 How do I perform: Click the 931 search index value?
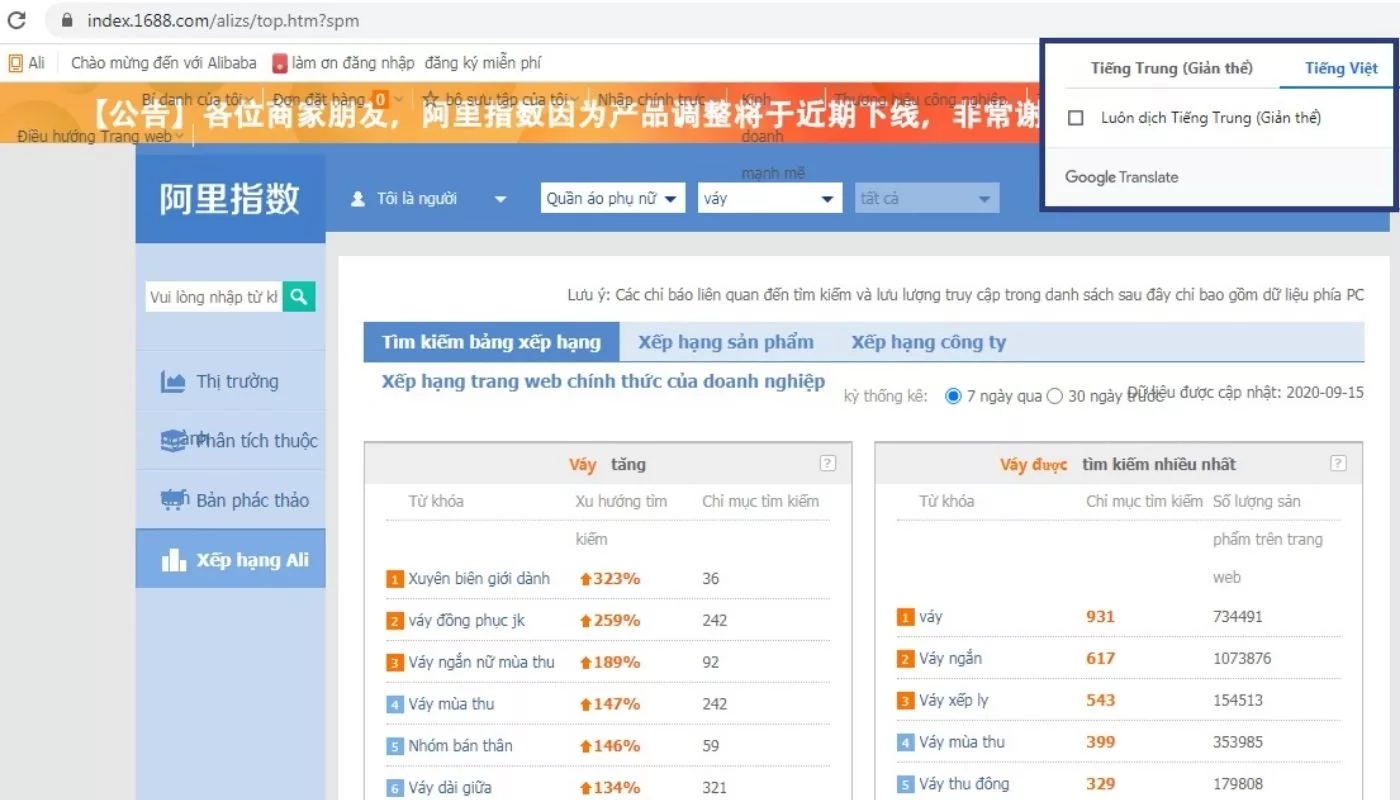tap(1100, 617)
